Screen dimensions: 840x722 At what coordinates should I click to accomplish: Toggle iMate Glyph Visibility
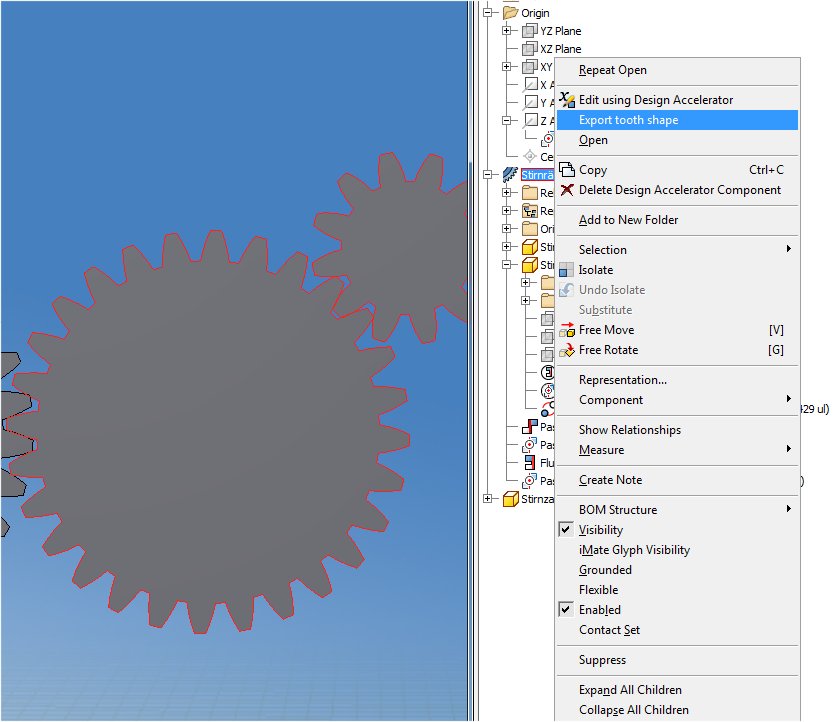click(677, 550)
